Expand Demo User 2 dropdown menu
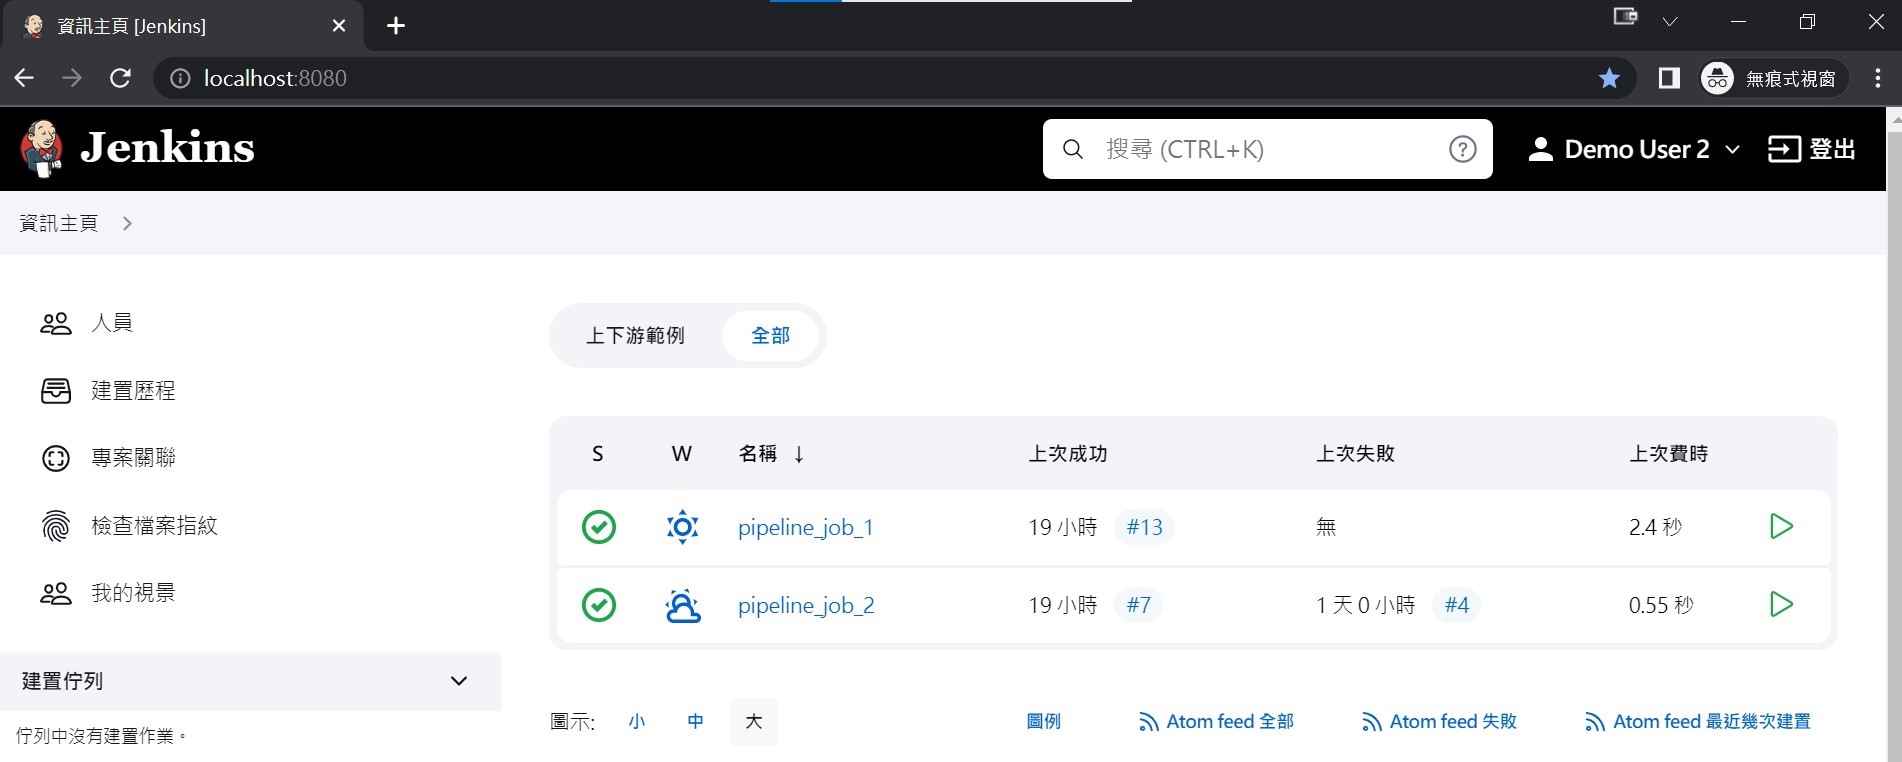 (1634, 149)
